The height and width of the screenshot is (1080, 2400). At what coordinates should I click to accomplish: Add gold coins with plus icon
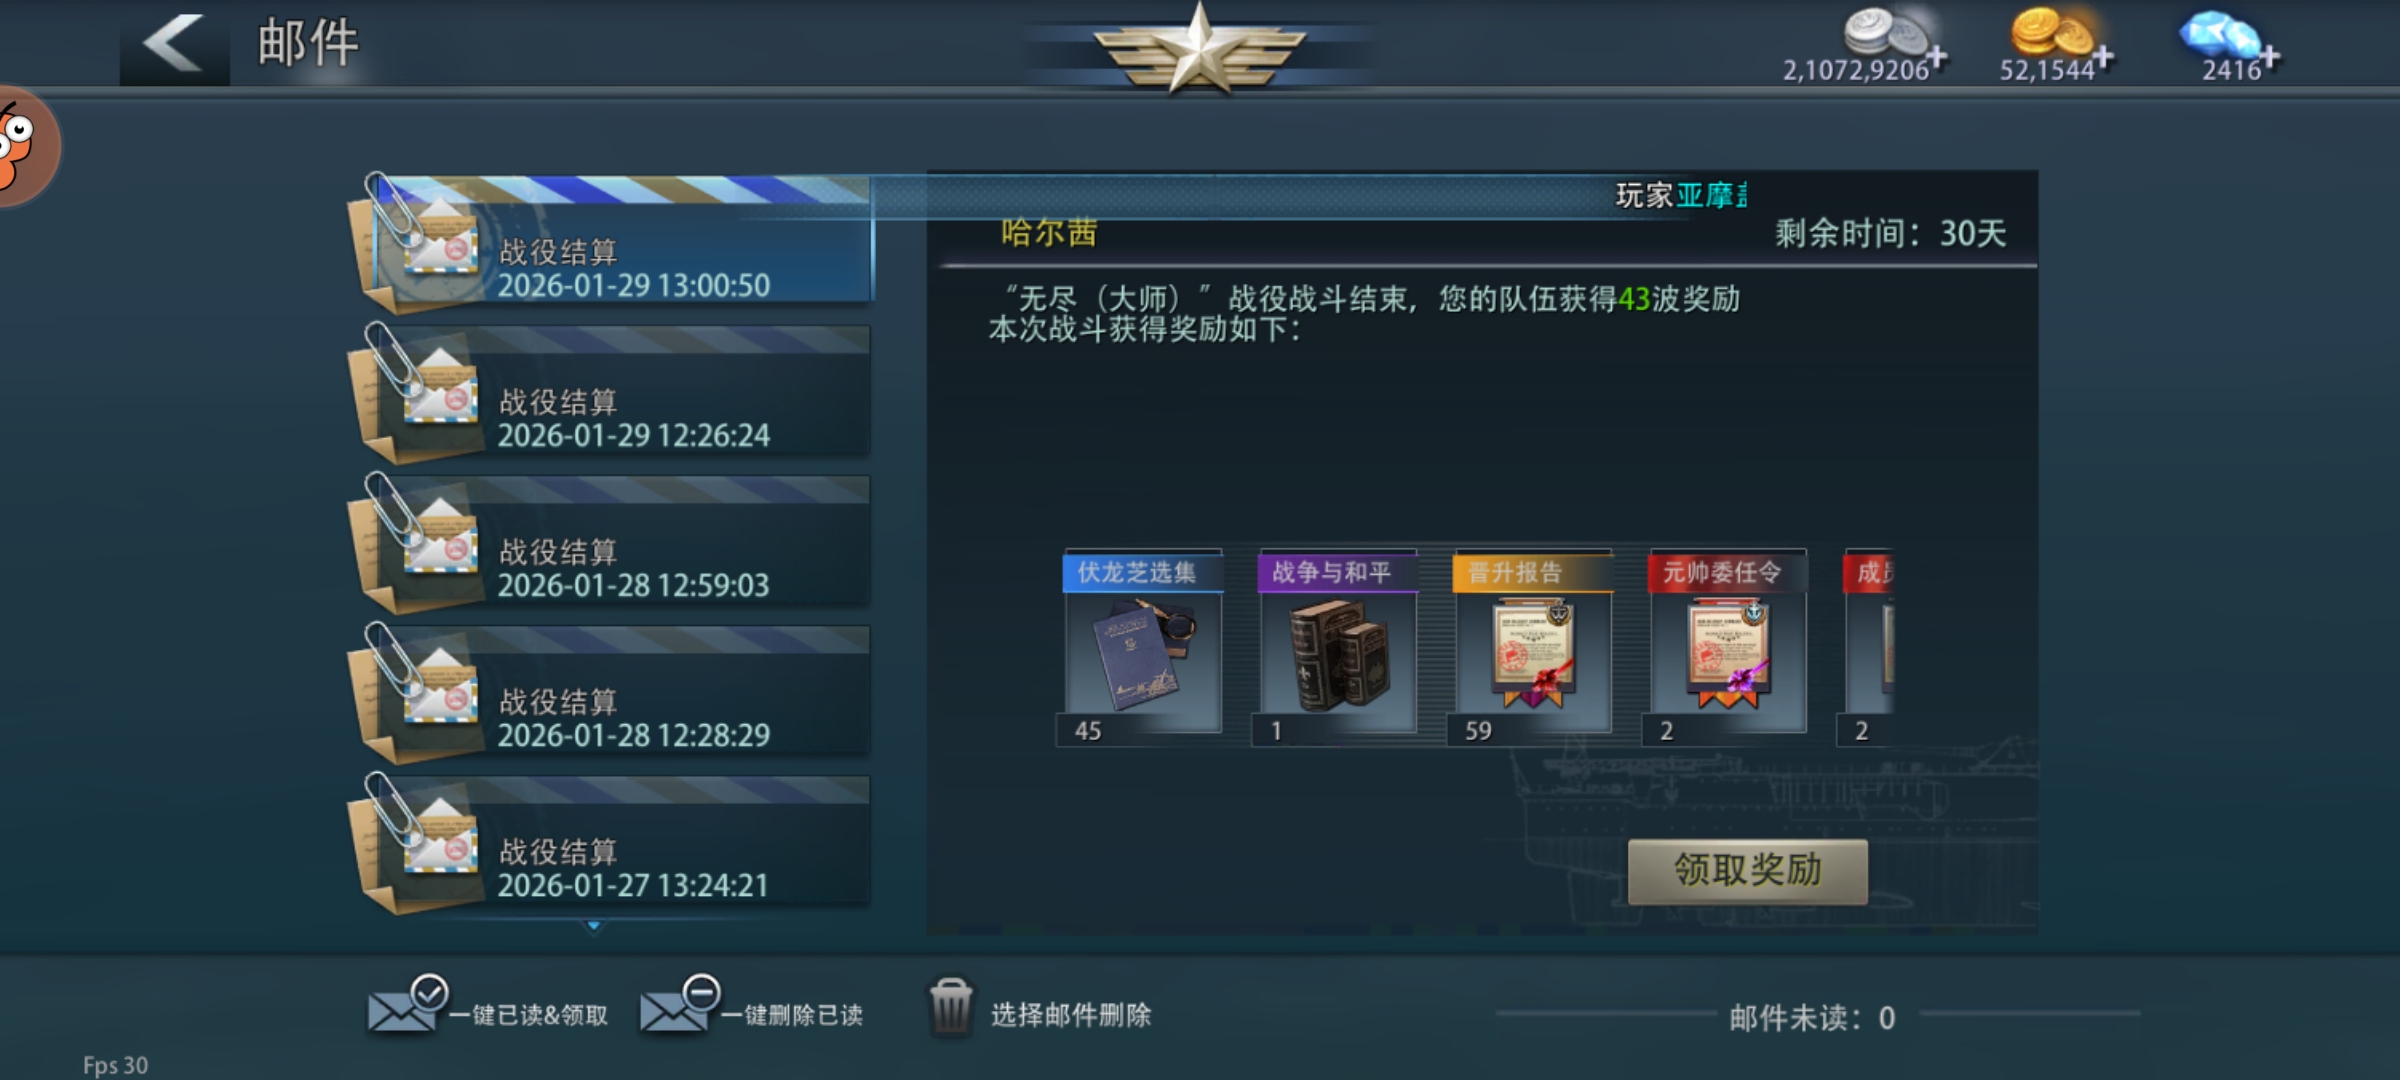(x=2104, y=58)
